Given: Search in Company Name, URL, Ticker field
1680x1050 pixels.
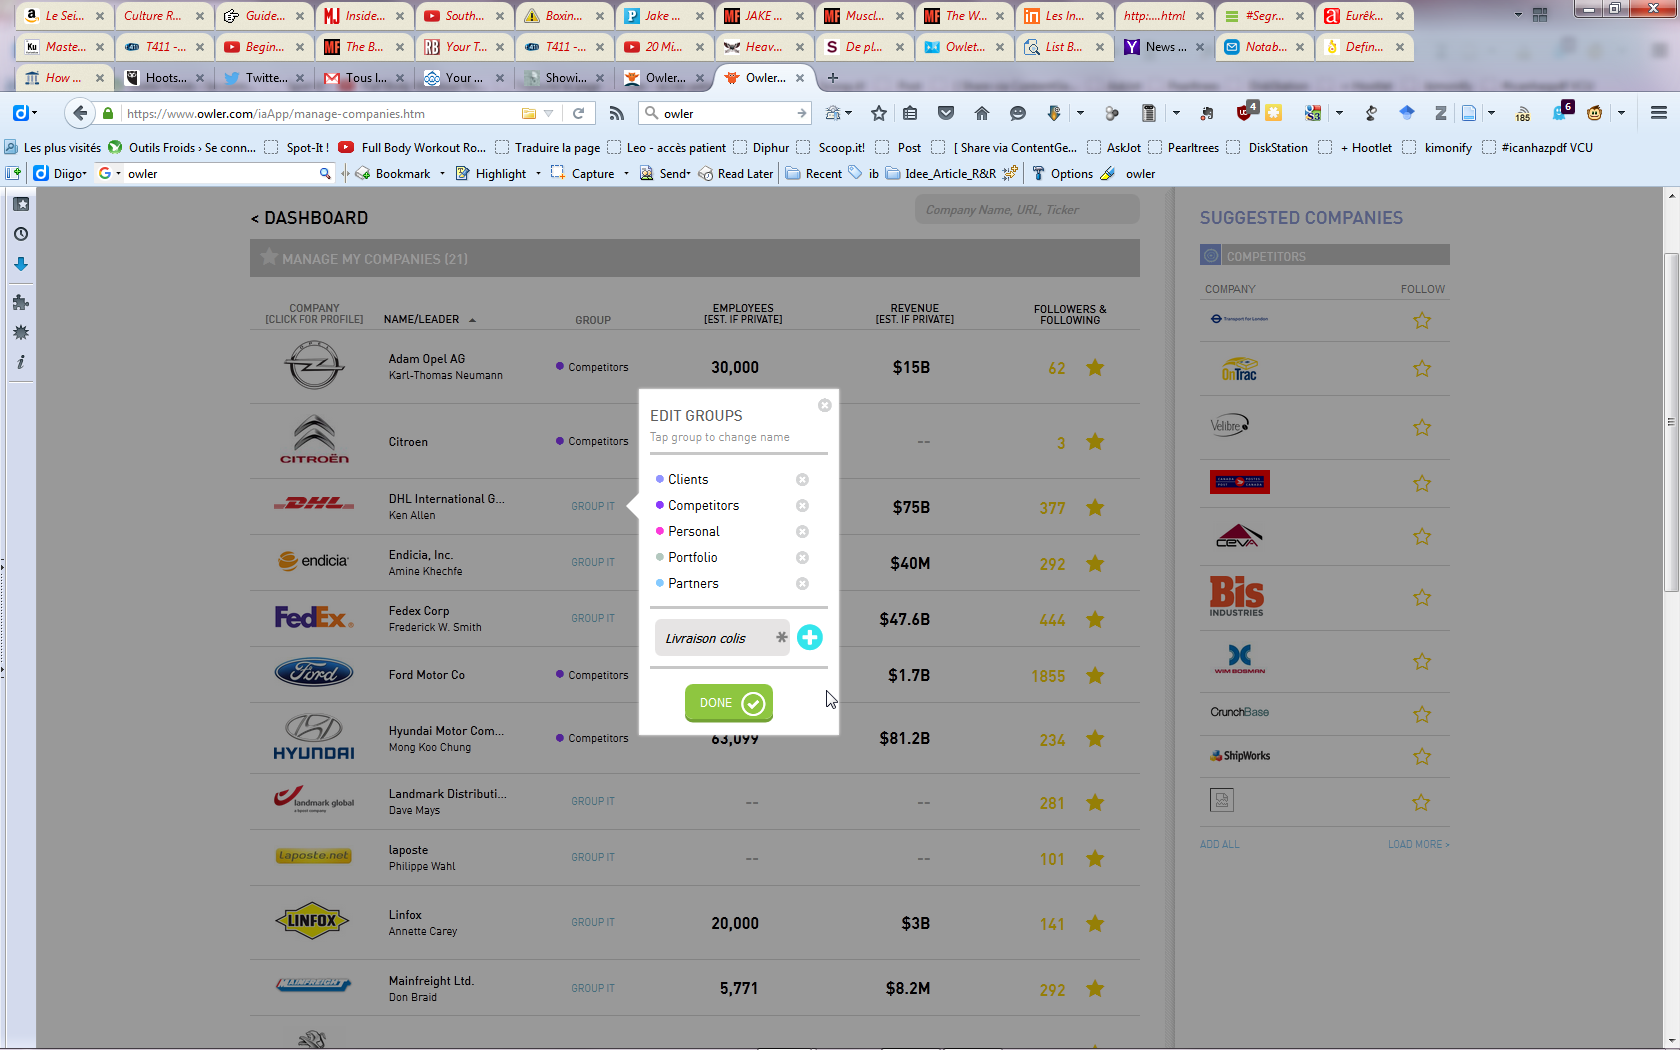Looking at the screenshot, I should 1027,210.
